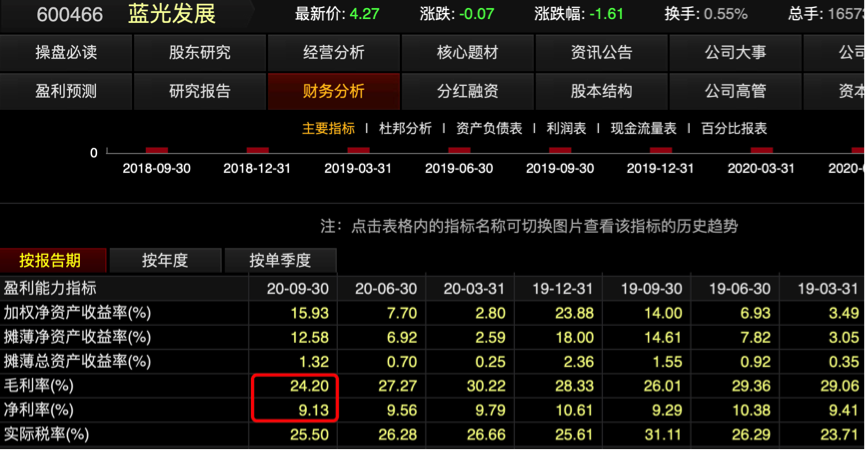Click the 2018-12-31 chart bar
The width and height of the screenshot is (865, 450).
click(x=258, y=150)
